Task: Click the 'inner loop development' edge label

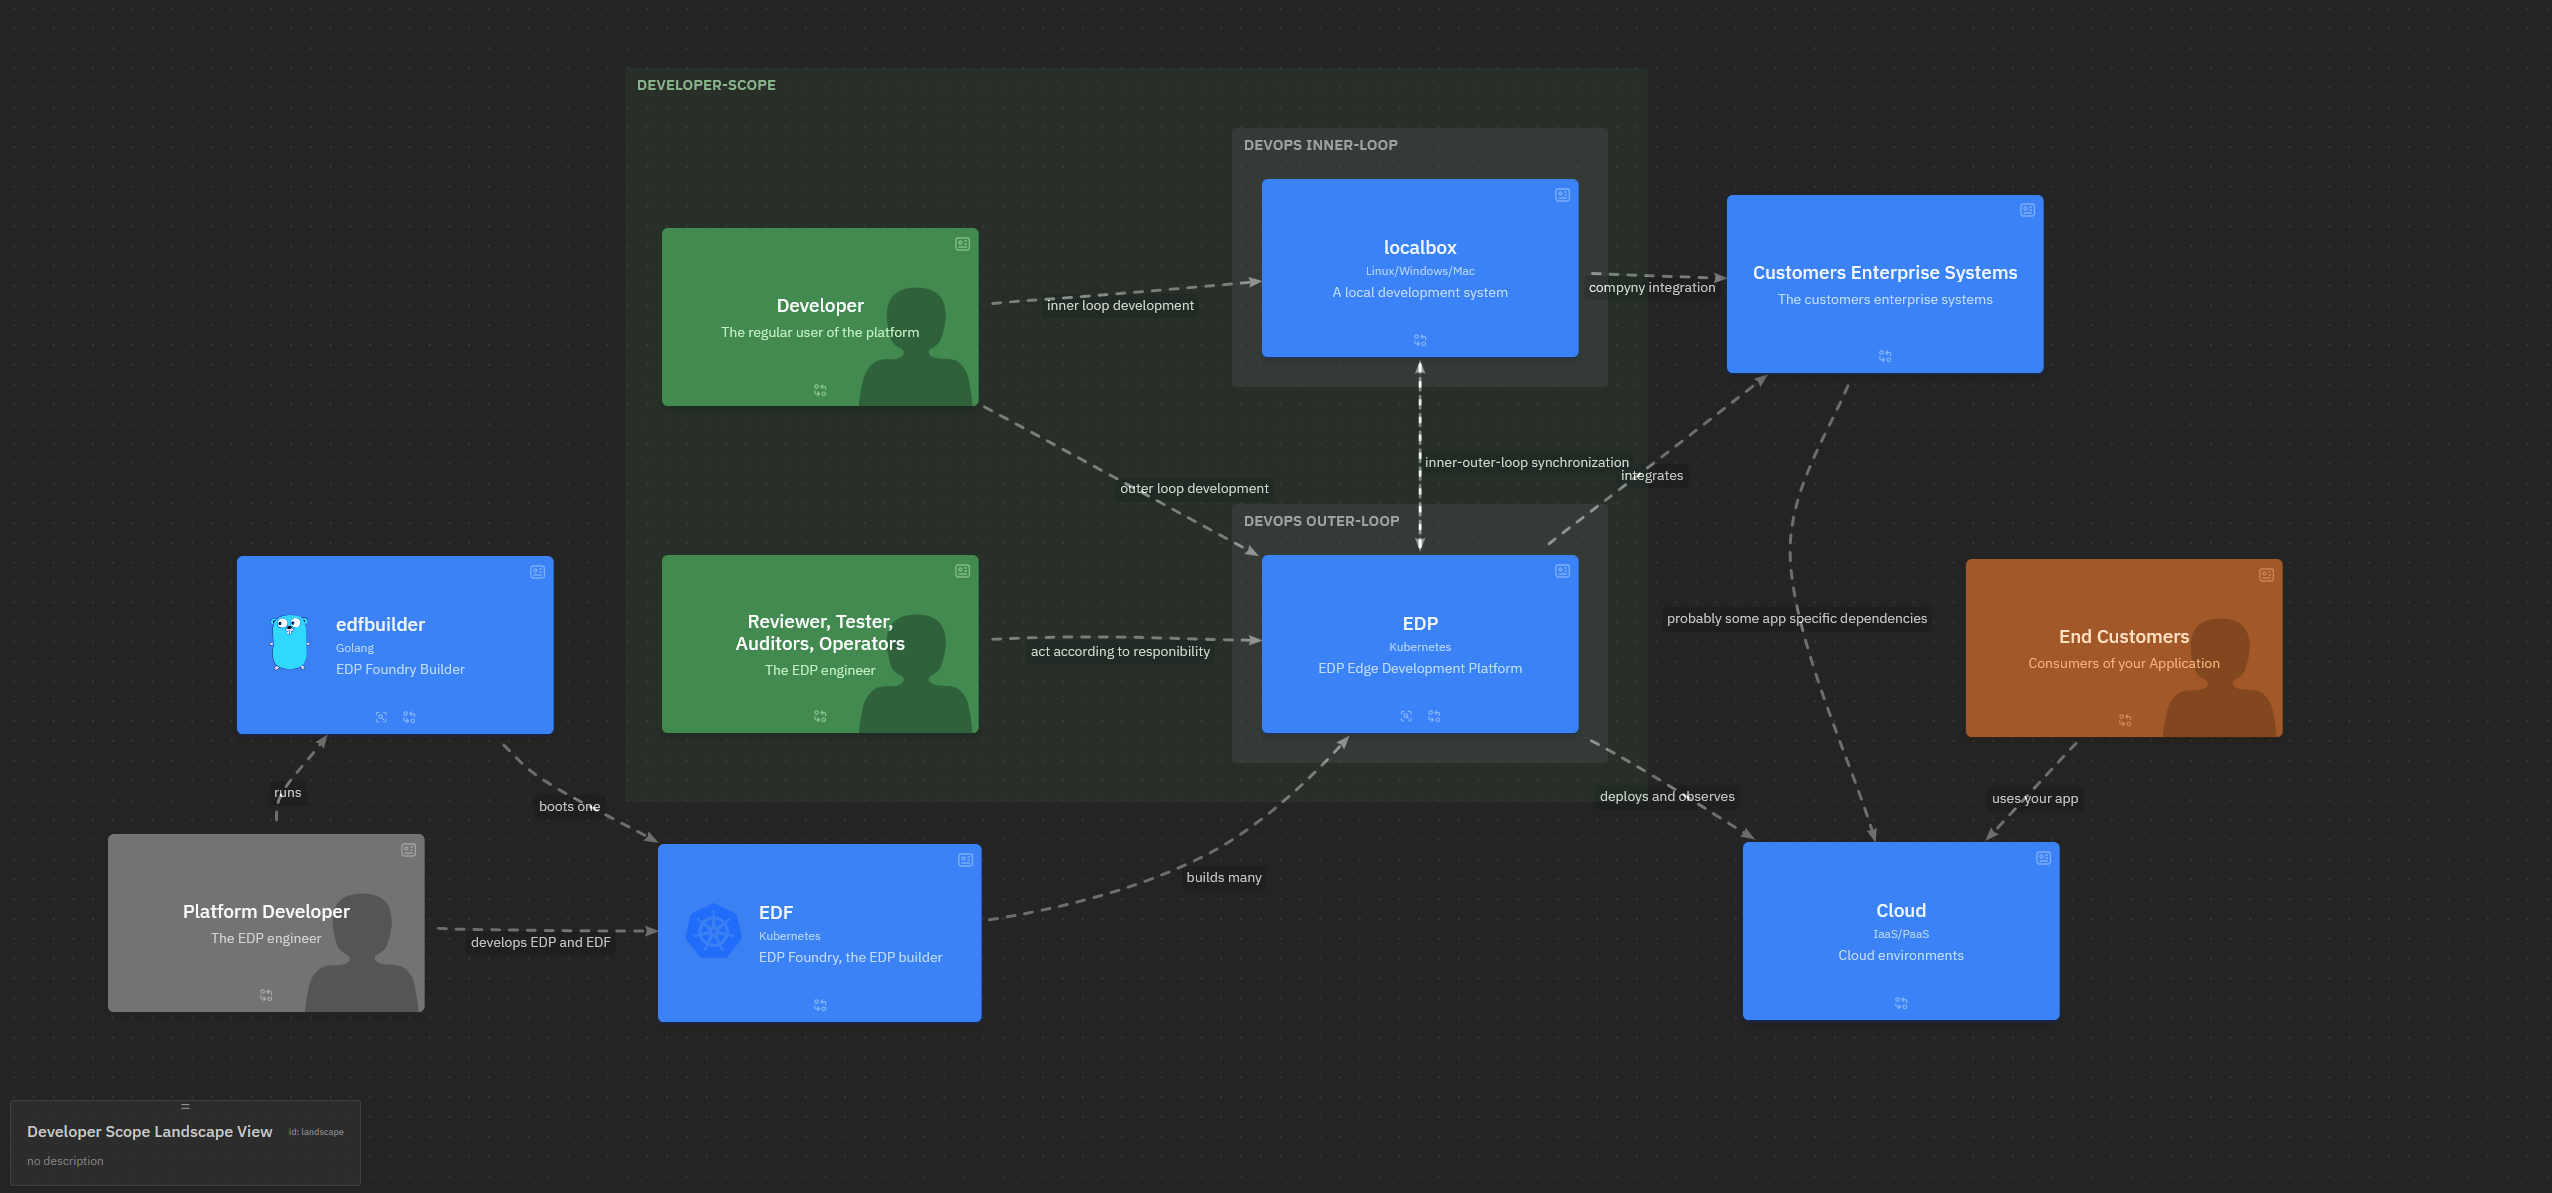Action: 1120,306
